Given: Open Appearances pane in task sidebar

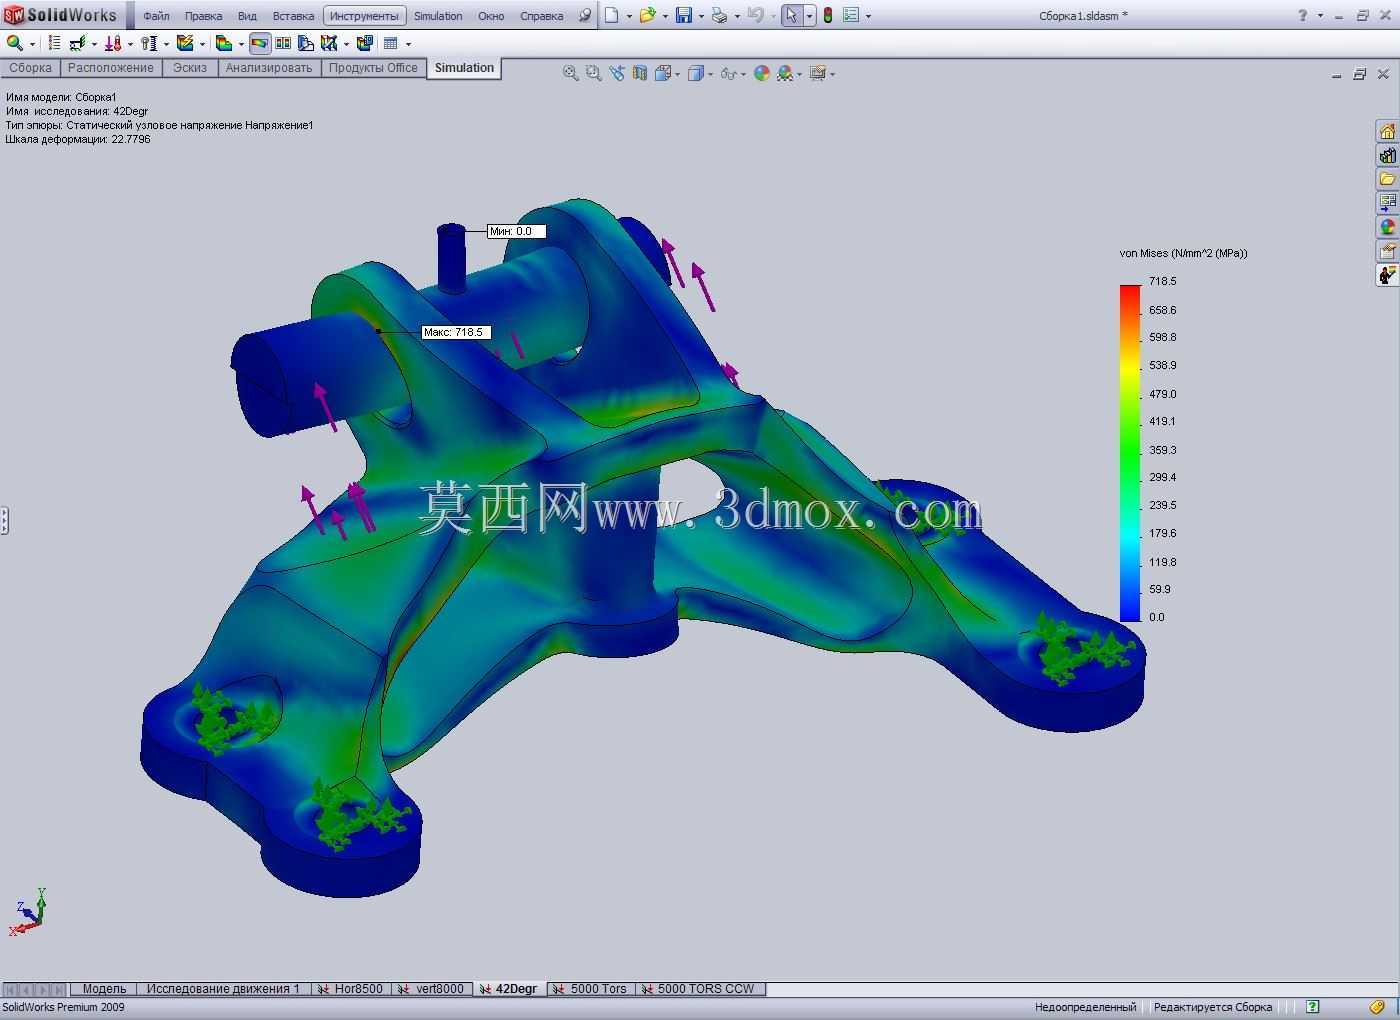Looking at the screenshot, I should pos(1387,227).
